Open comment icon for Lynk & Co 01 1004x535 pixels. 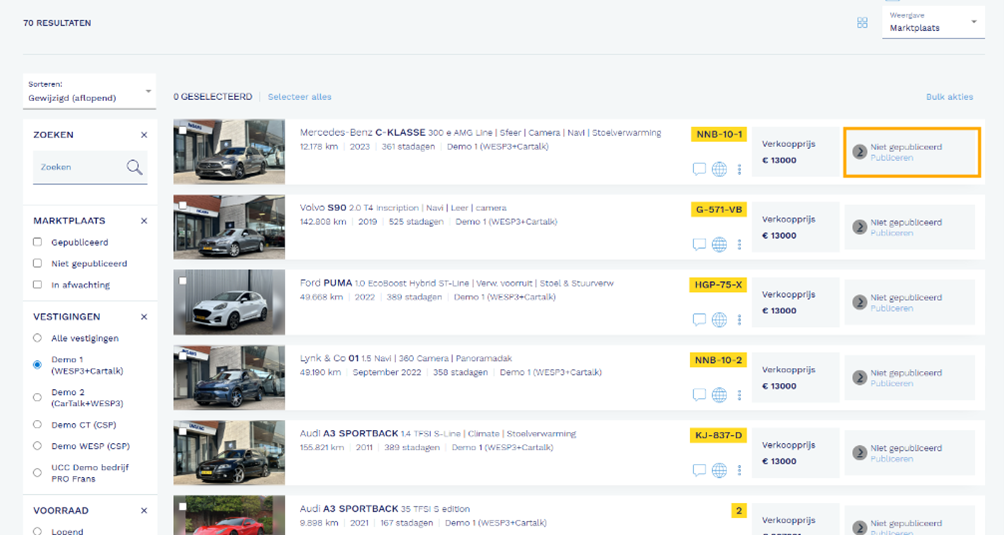tap(699, 395)
